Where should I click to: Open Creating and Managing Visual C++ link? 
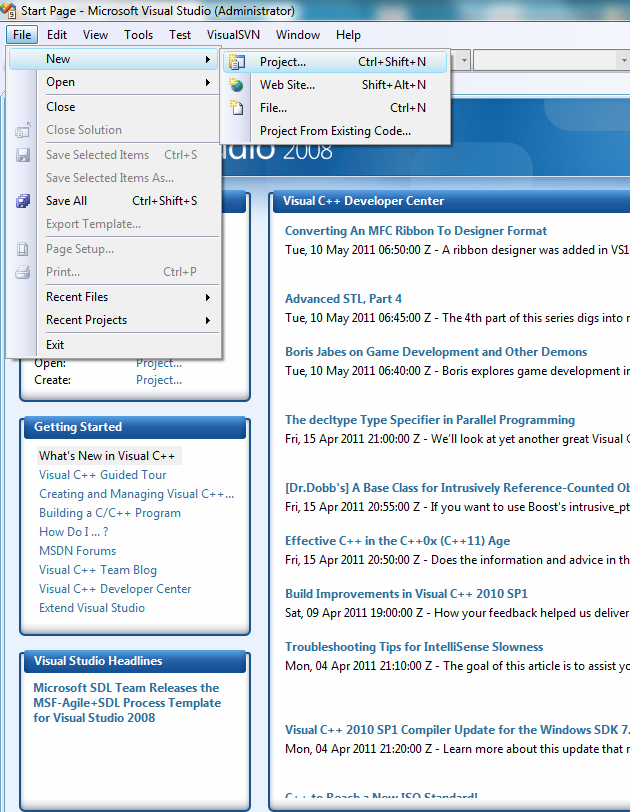(x=137, y=494)
